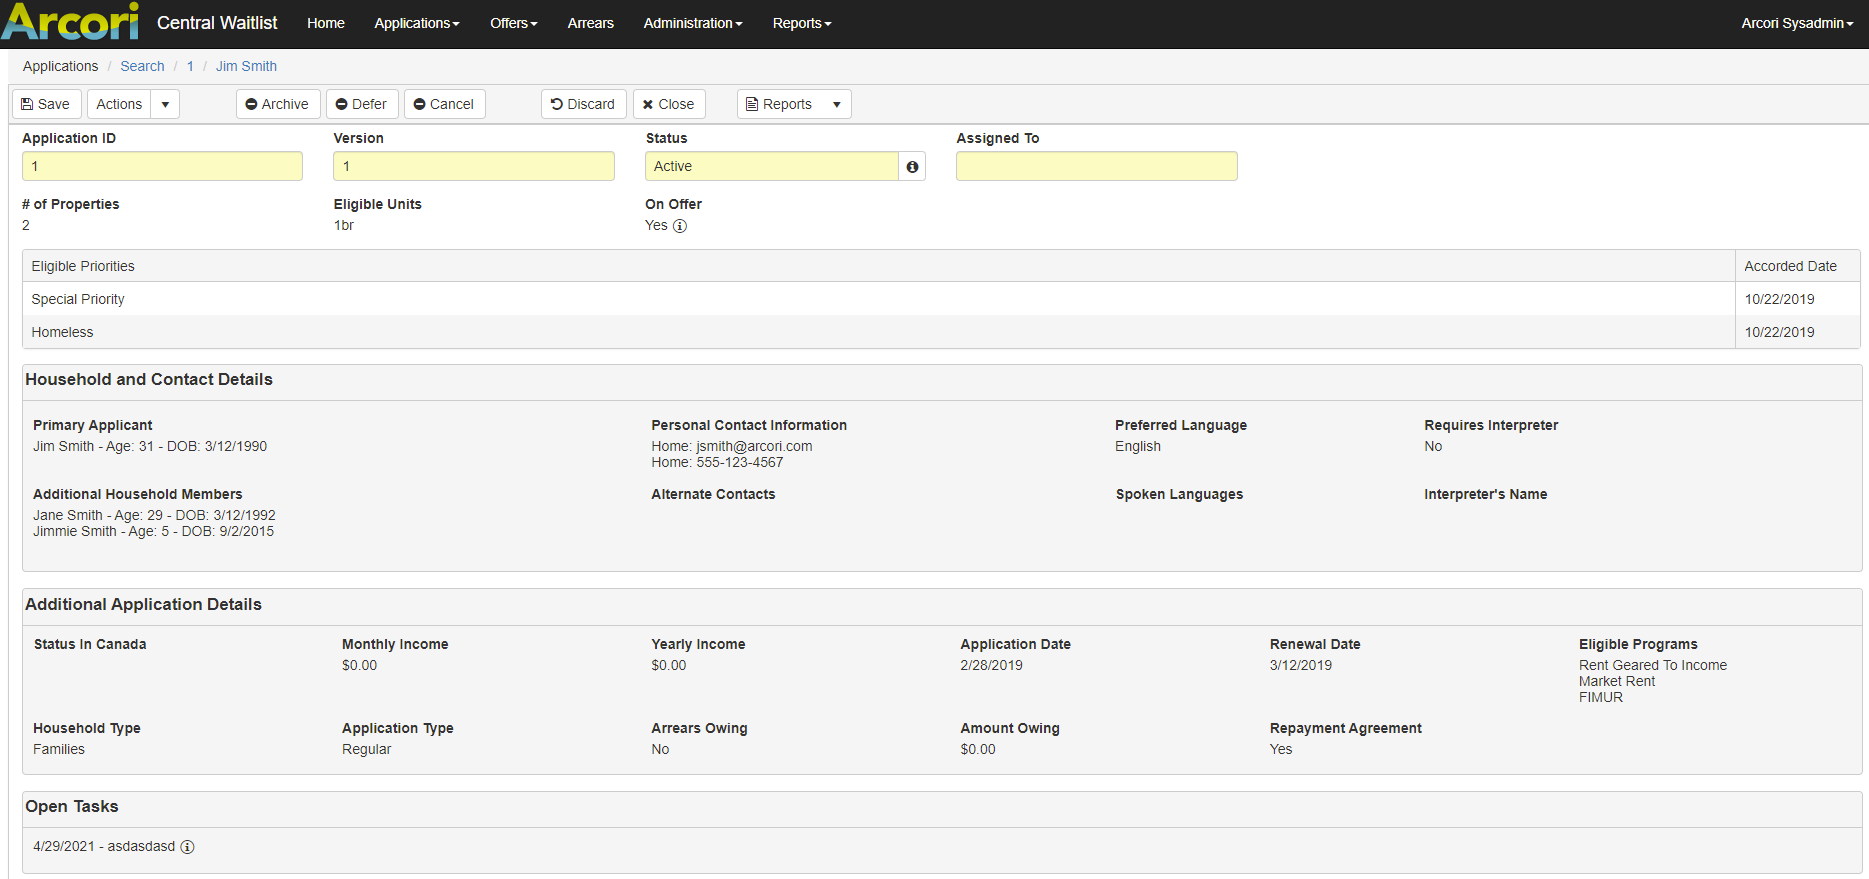Open the Administration menu
Image resolution: width=1869 pixels, height=879 pixels.
693,23
